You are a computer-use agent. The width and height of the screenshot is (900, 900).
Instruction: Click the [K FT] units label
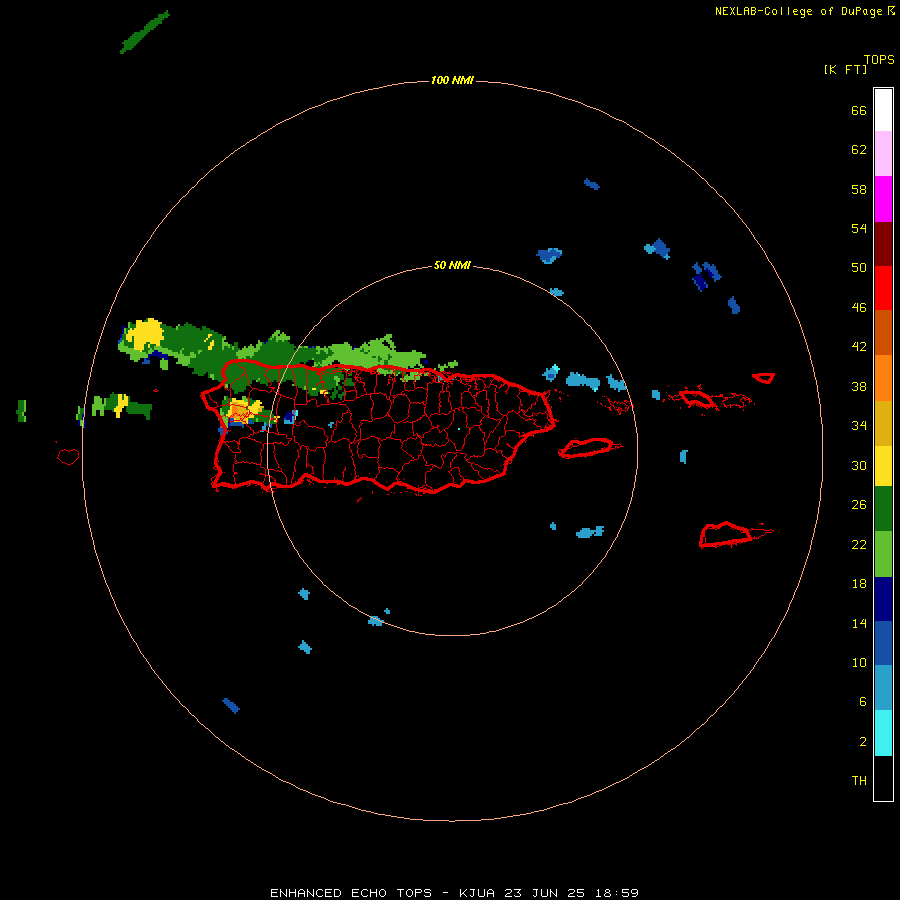pos(845,69)
